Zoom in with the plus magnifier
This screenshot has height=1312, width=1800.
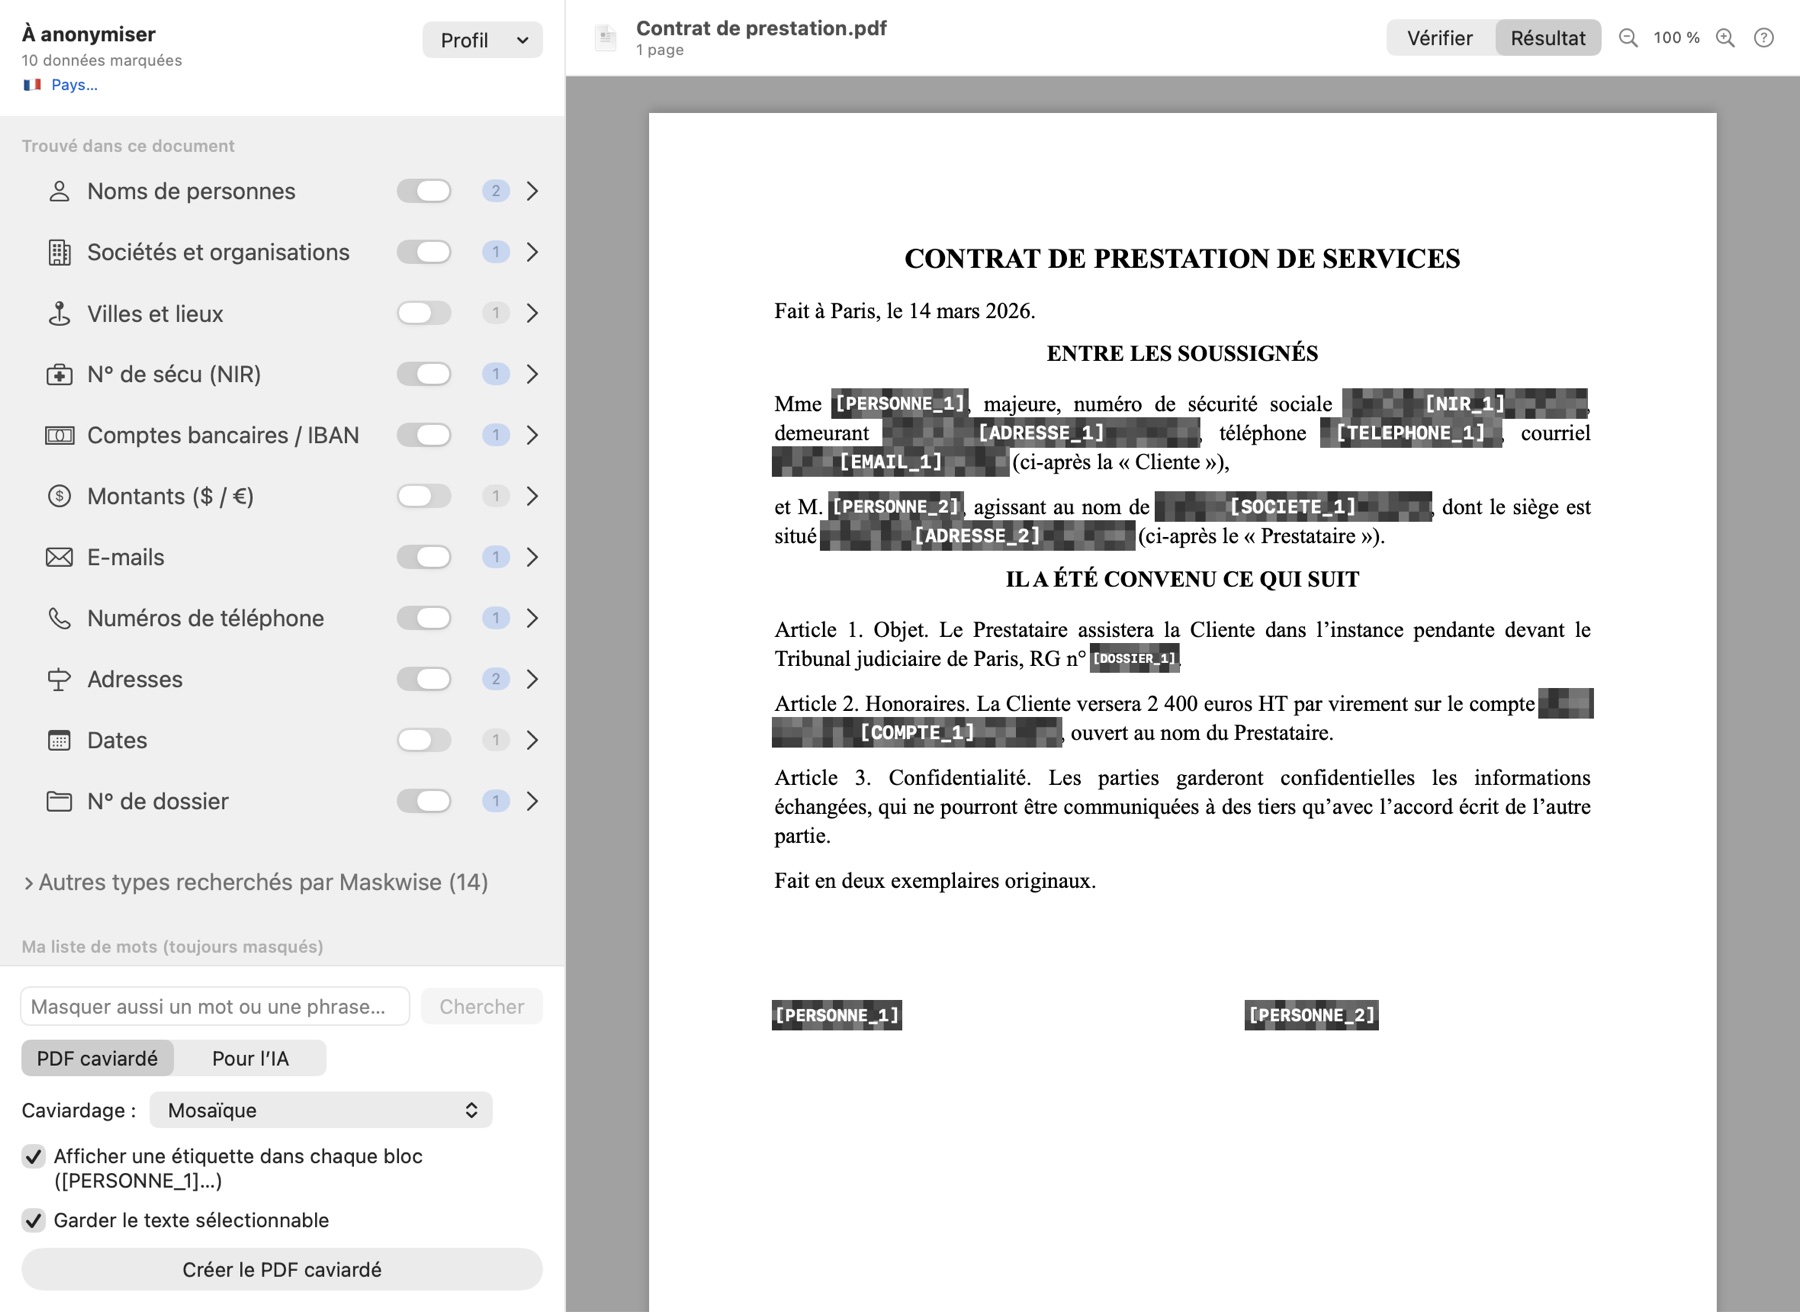1725,38
